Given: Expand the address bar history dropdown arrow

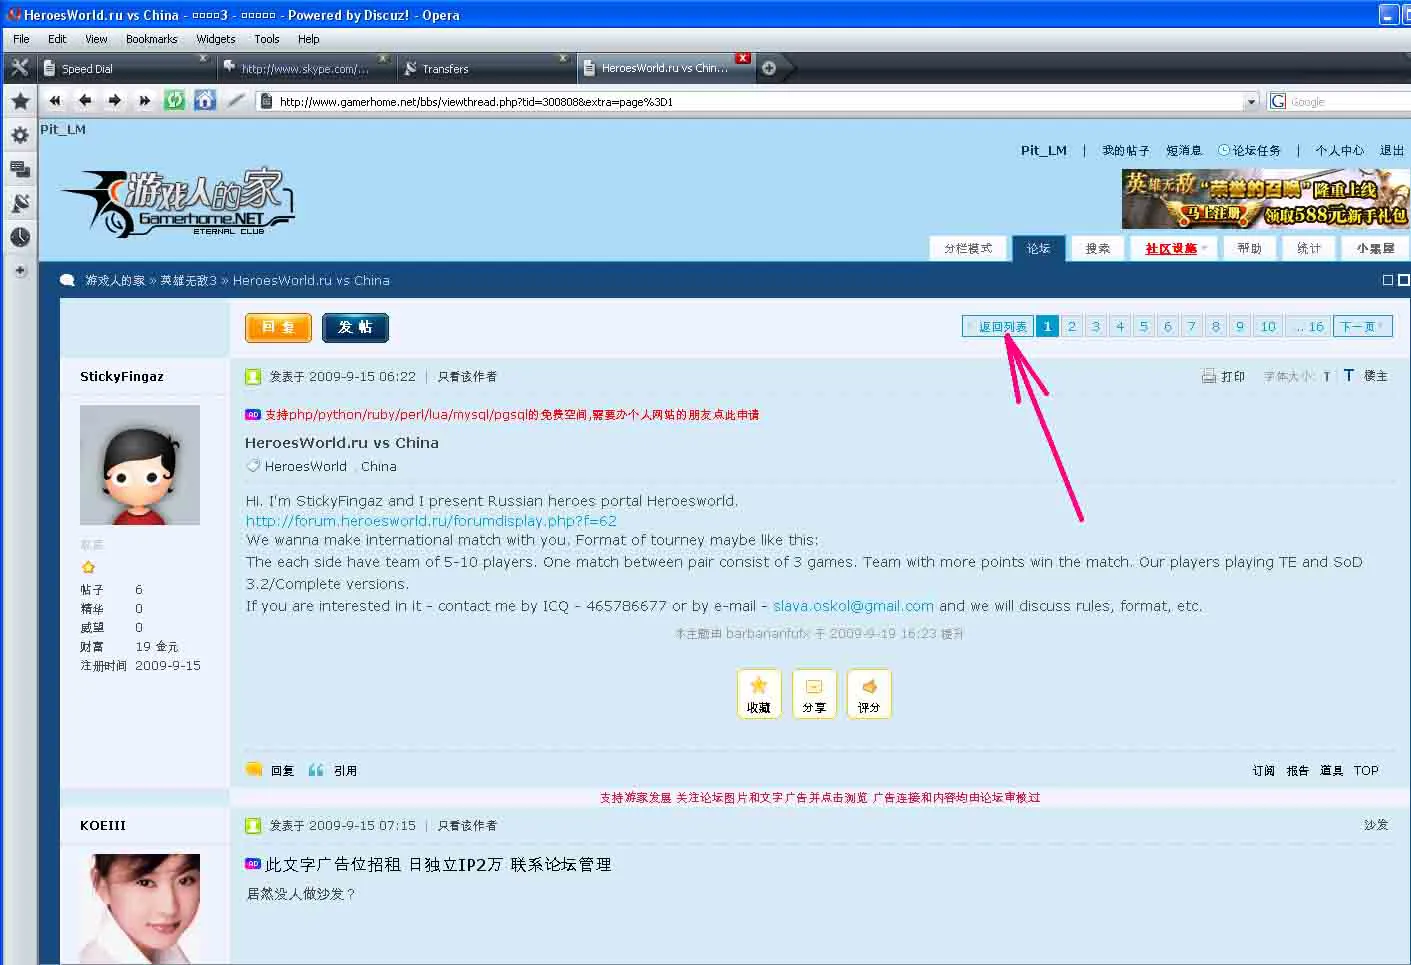Looking at the screenshot, I should pyautogui.click(x=1251, y=101).
